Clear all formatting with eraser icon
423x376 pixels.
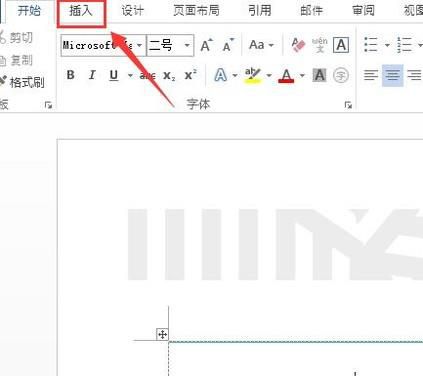[298, 45]
